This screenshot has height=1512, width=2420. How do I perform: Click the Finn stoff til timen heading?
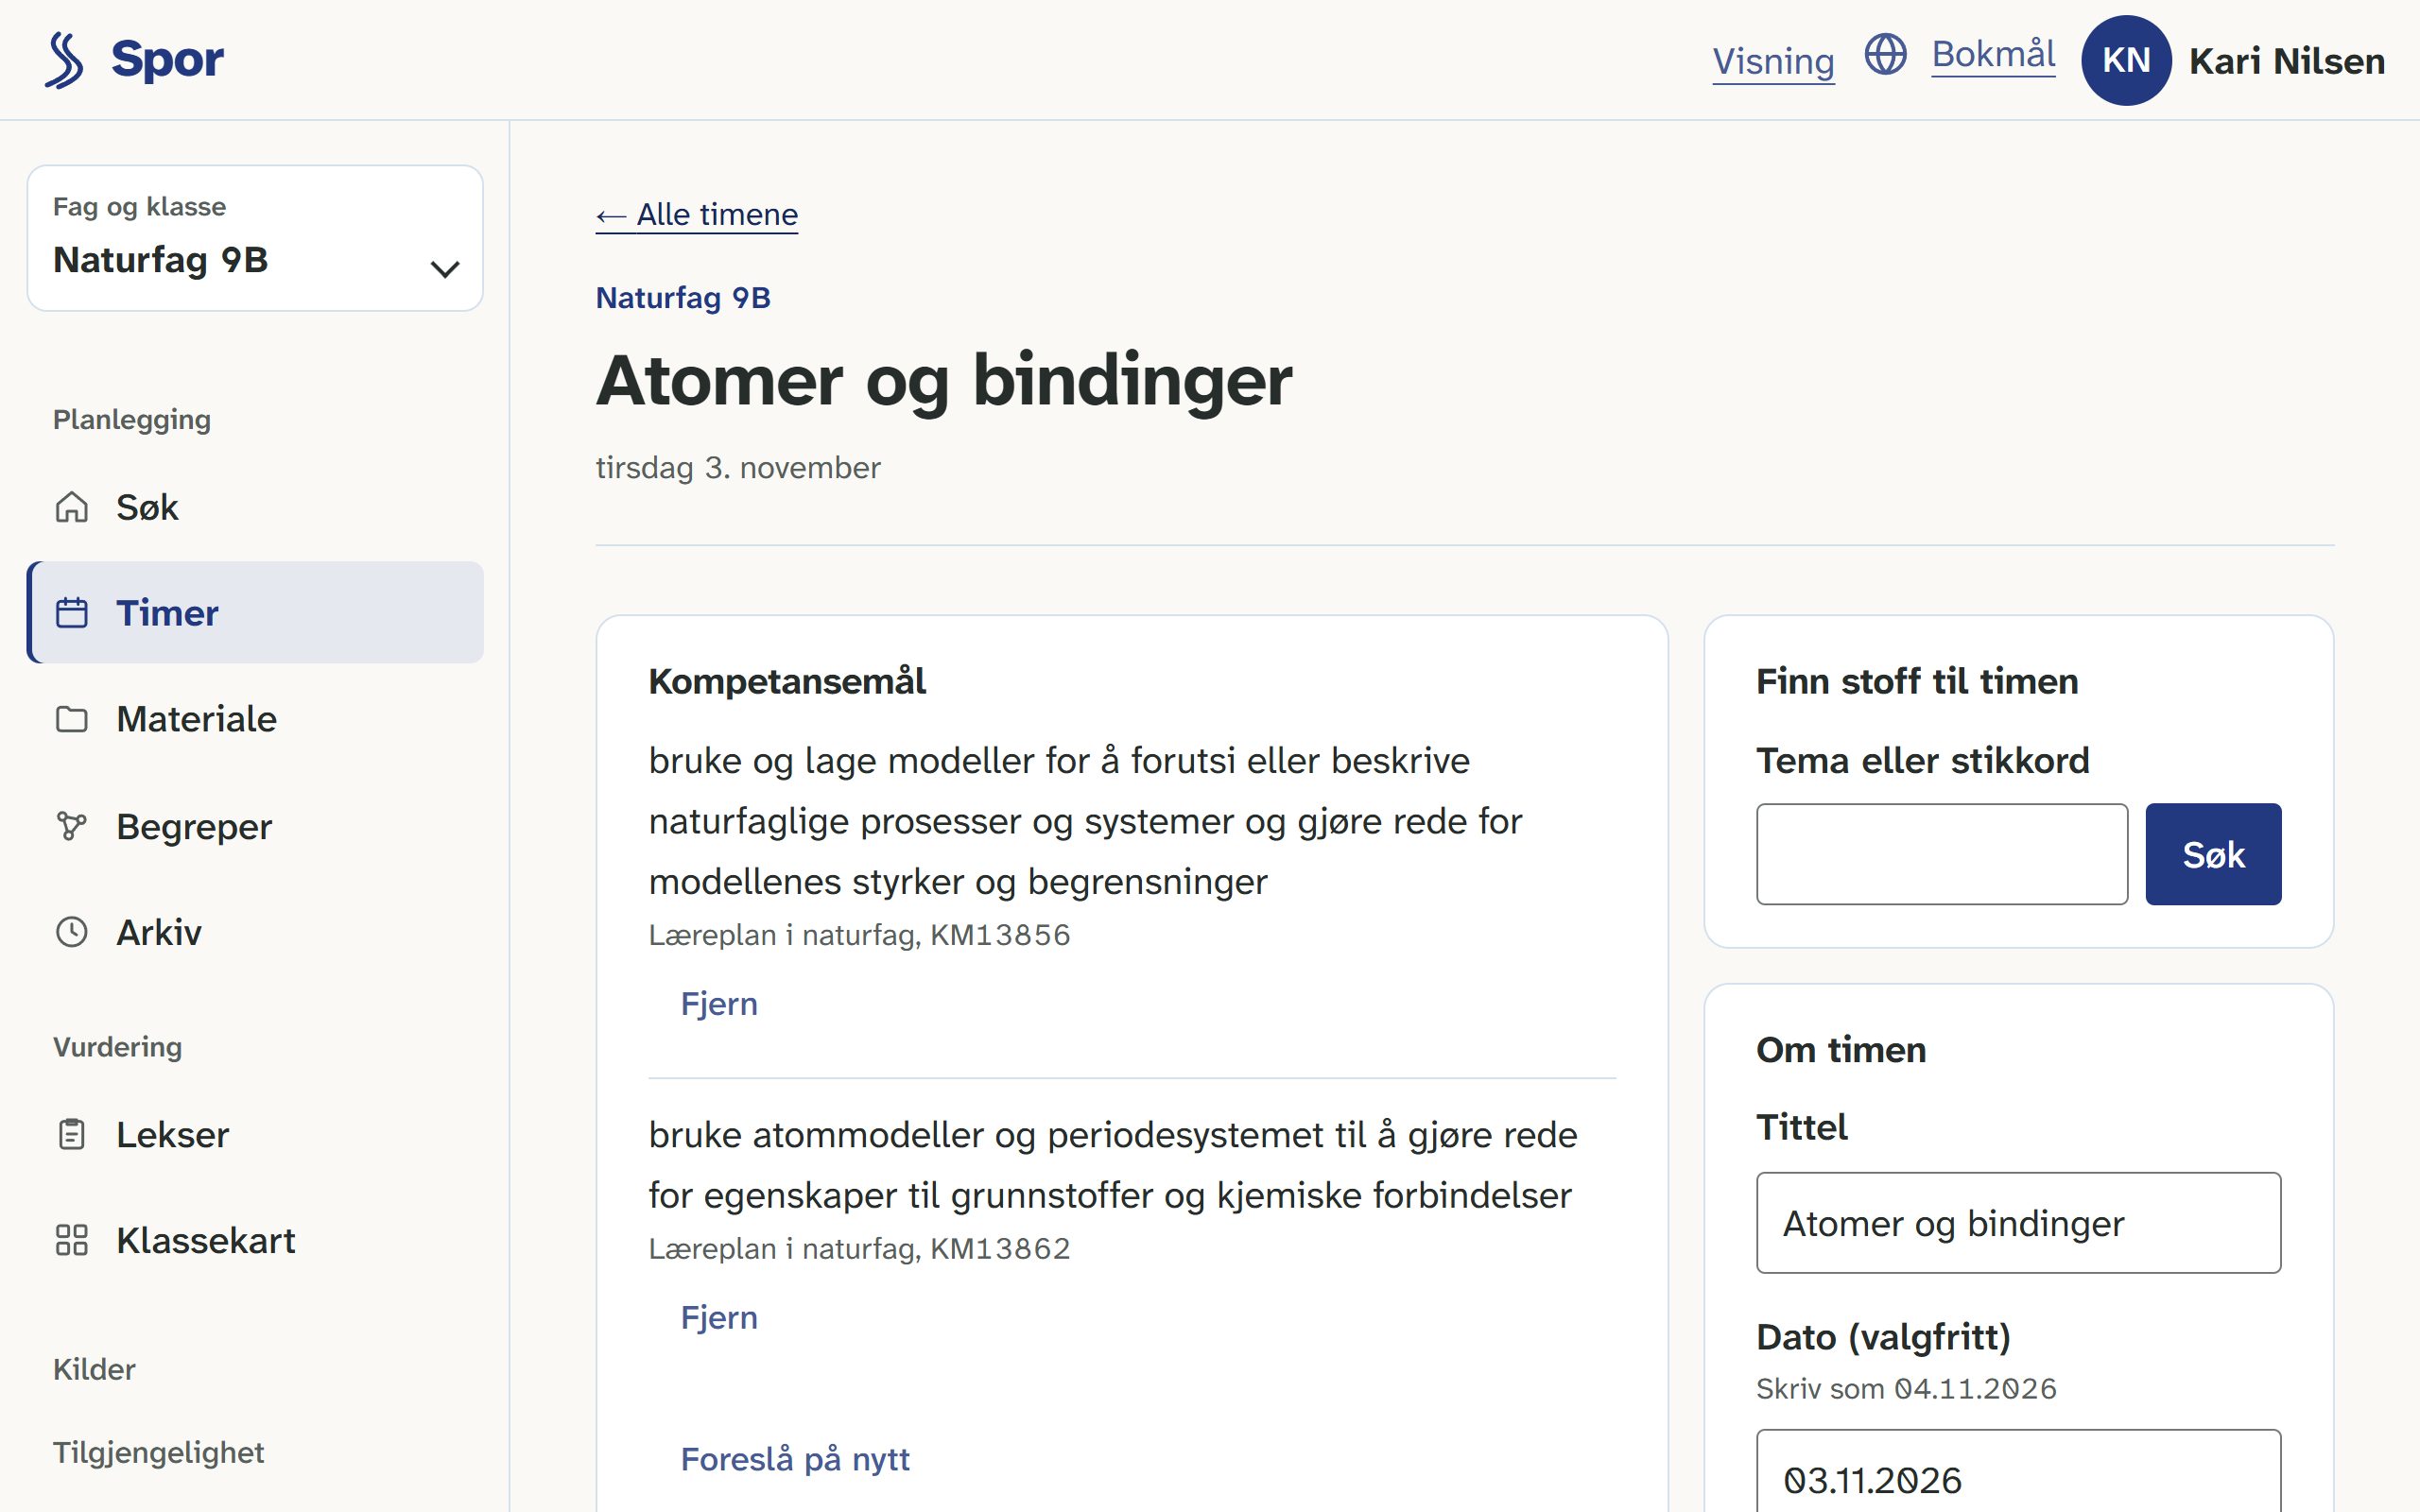click(x=1917, y=681)
